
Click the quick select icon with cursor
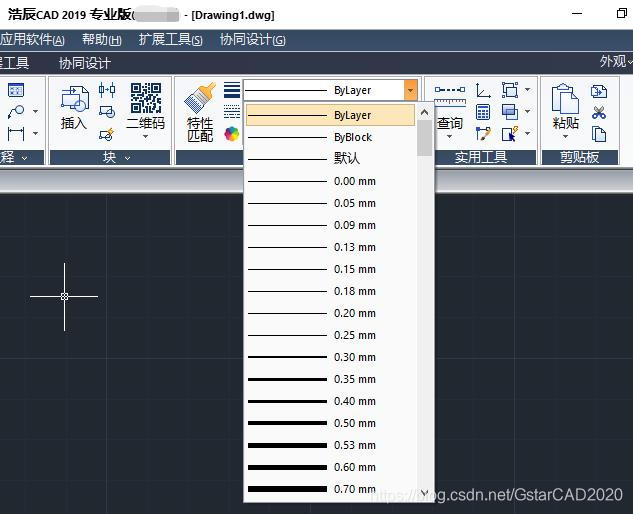(510, 134)
